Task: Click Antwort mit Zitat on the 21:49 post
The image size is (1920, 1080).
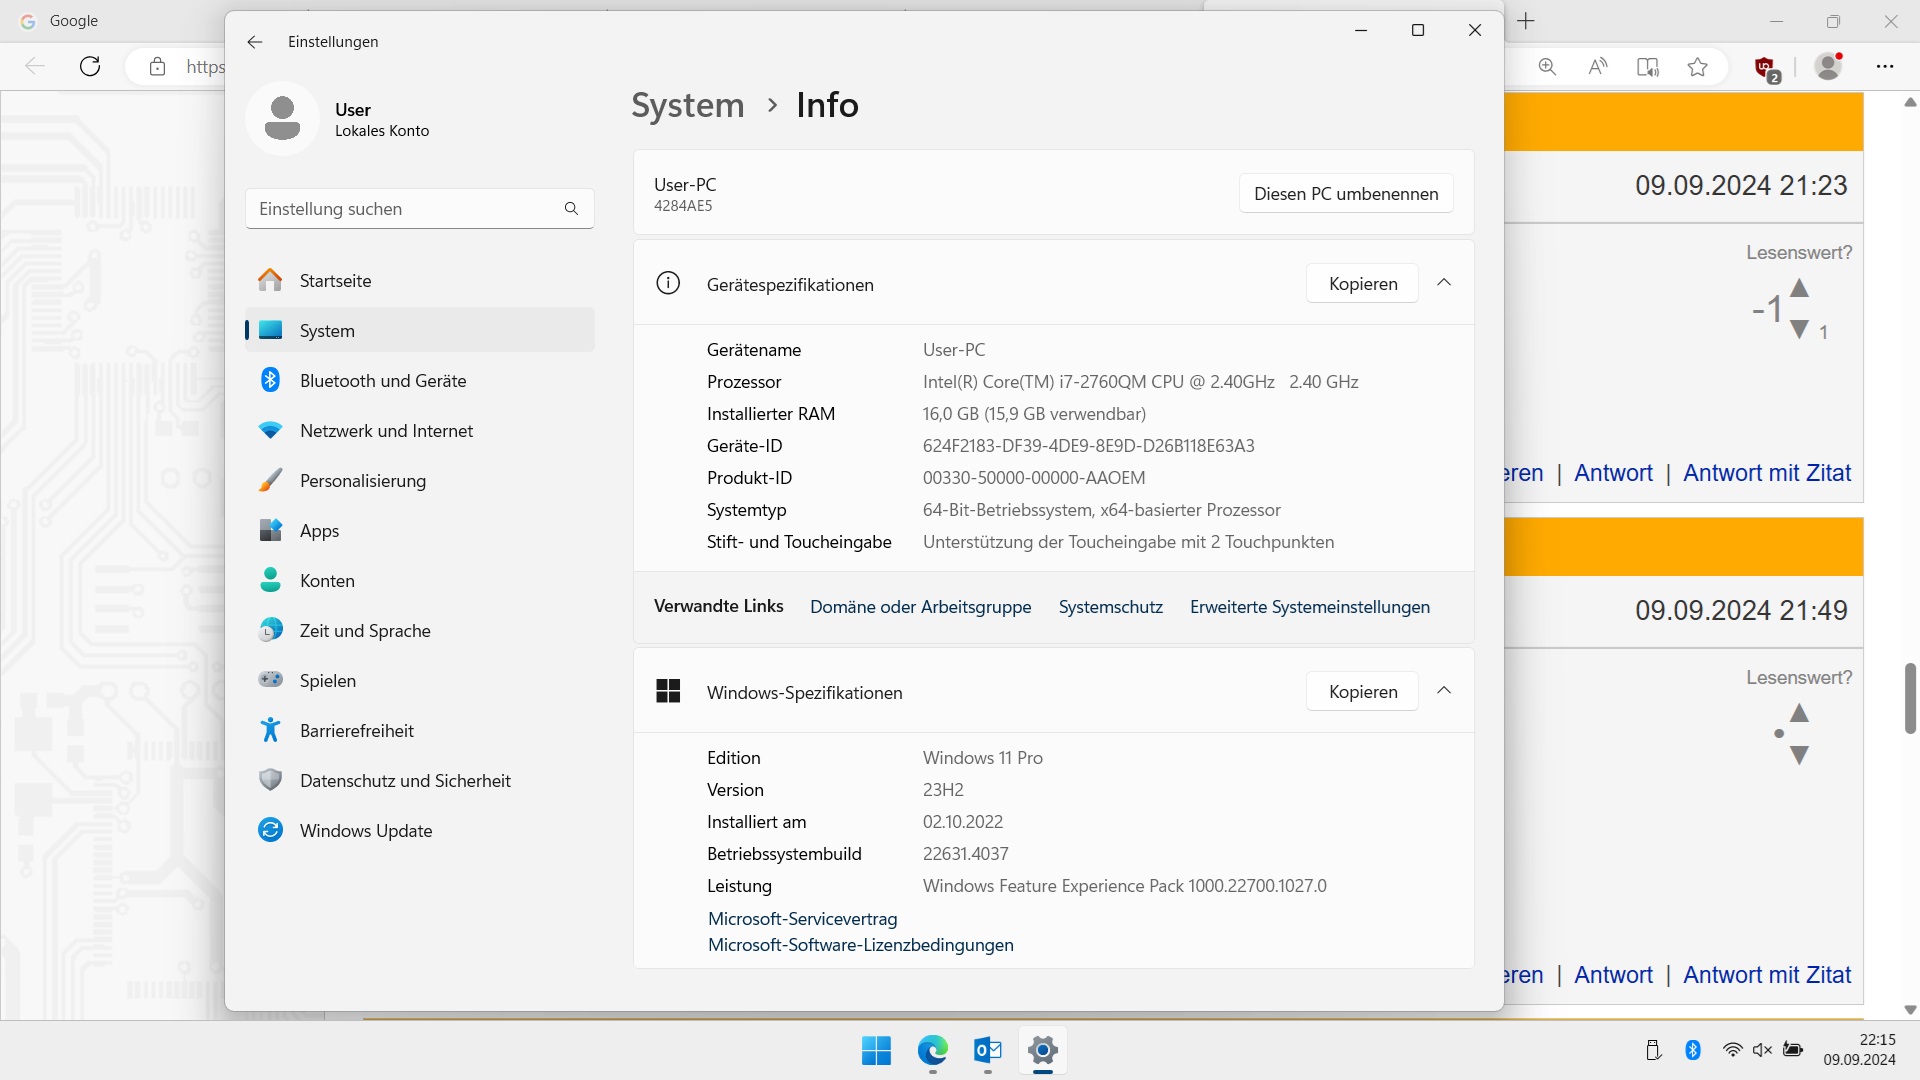Action: (x=1767, y=975)
